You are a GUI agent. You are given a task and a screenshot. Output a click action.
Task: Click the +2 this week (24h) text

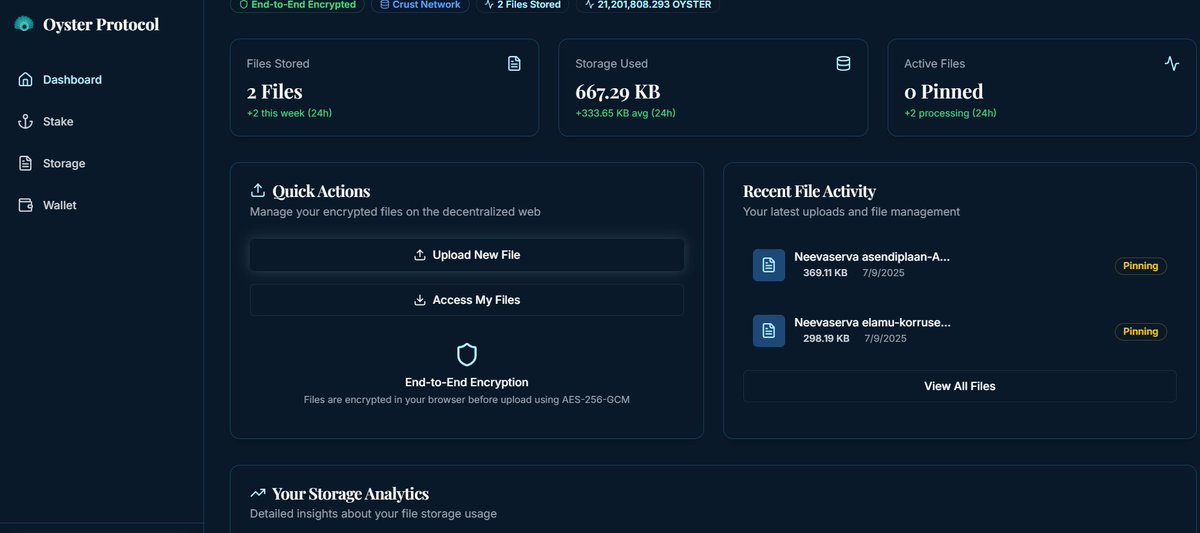point(289,113)
